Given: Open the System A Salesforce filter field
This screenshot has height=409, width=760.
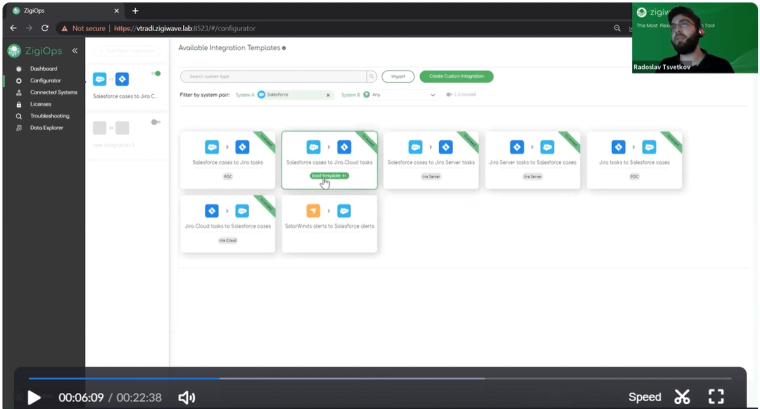Looking at the screenshot, I should coord(295,95).
